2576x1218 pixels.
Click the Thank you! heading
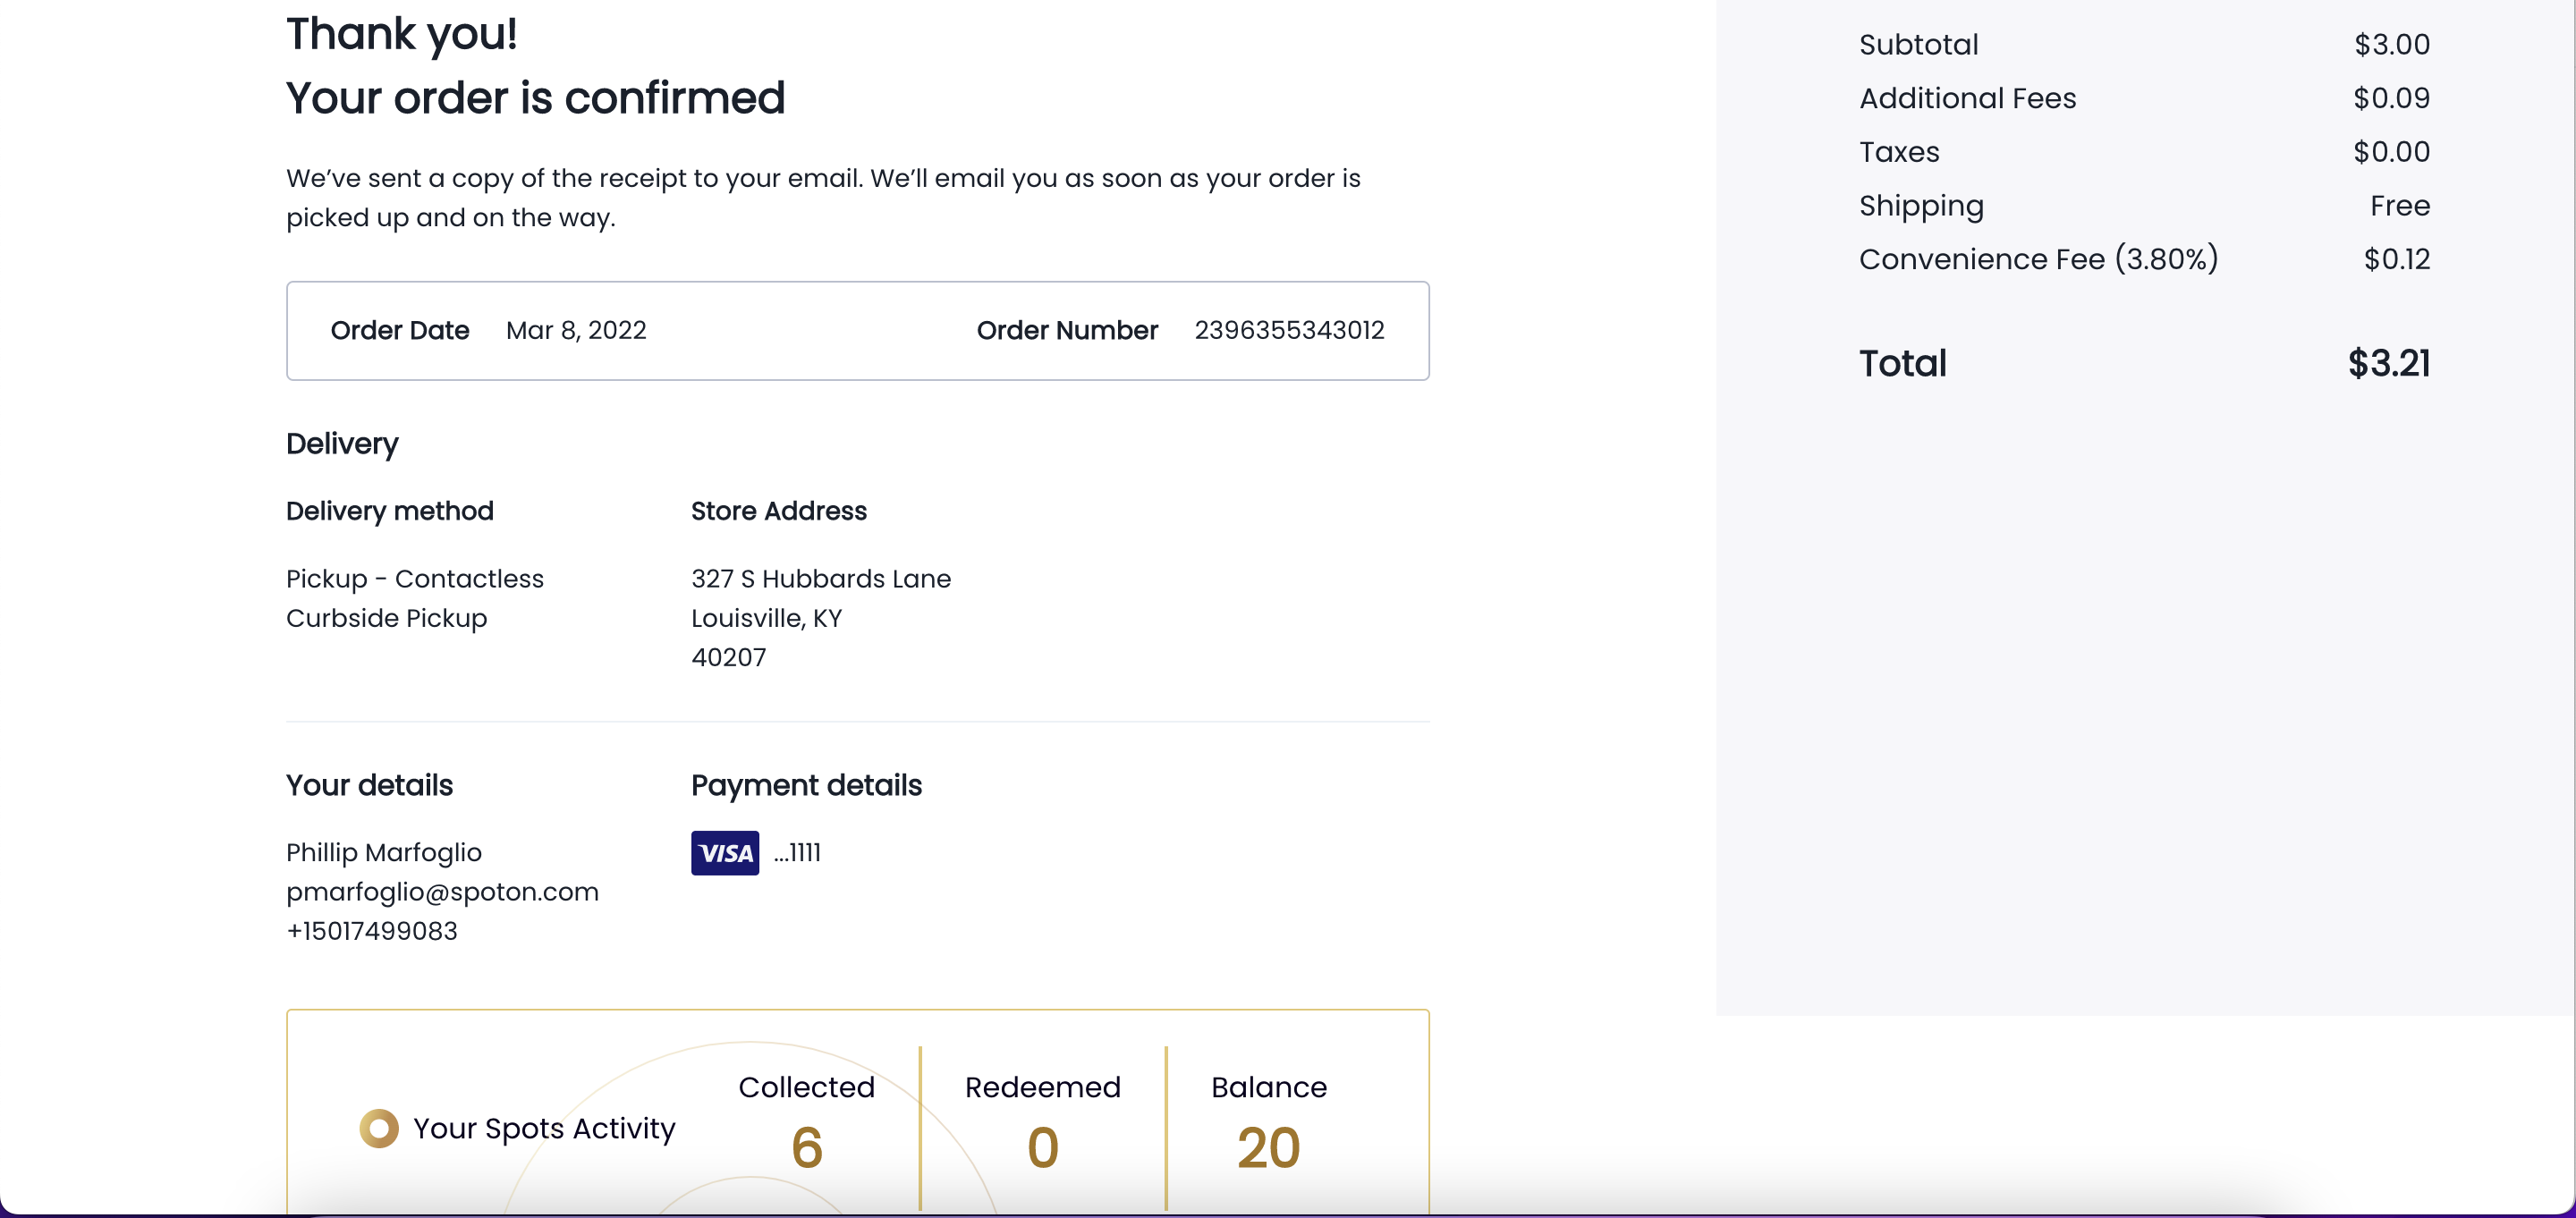(x=402, y=34)
